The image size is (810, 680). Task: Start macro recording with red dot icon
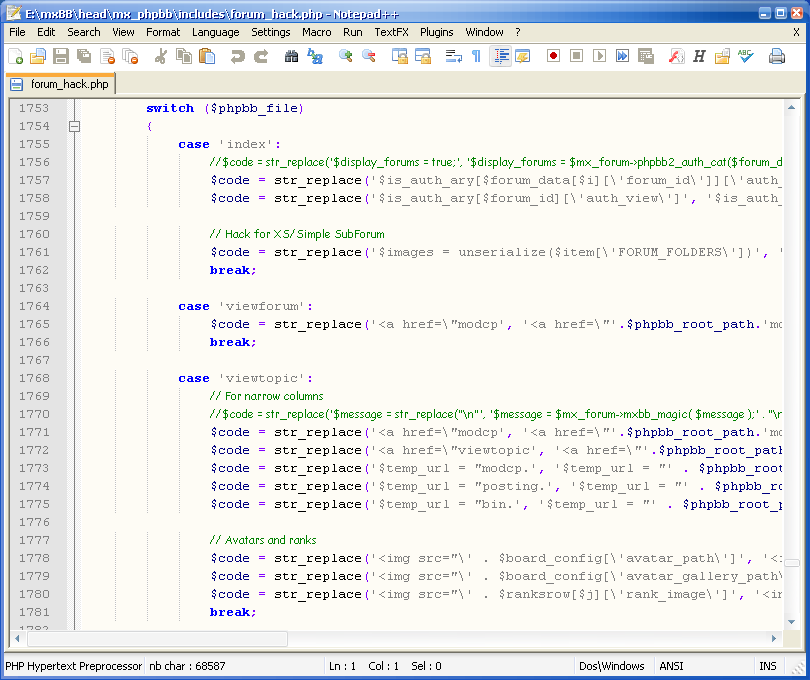[552, 56]
